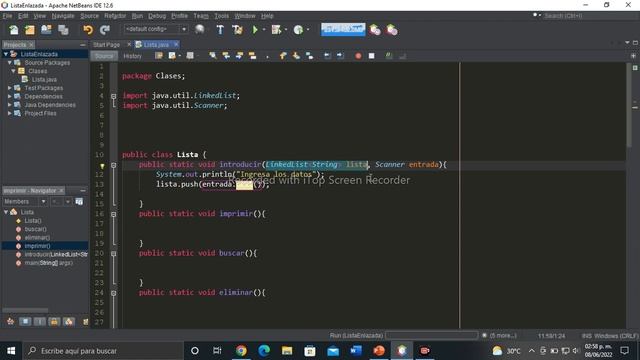
Task: Expand the Test Packages node
Action: [x=10, y=88]
